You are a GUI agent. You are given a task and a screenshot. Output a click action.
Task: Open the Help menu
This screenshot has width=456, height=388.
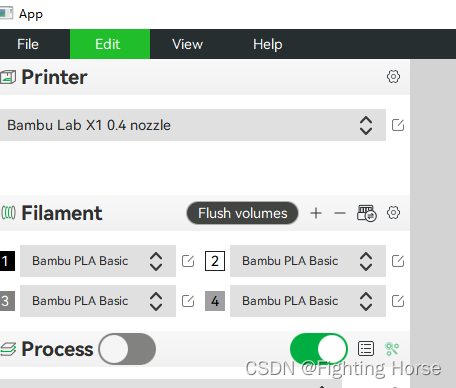click(x=268, y=44)
